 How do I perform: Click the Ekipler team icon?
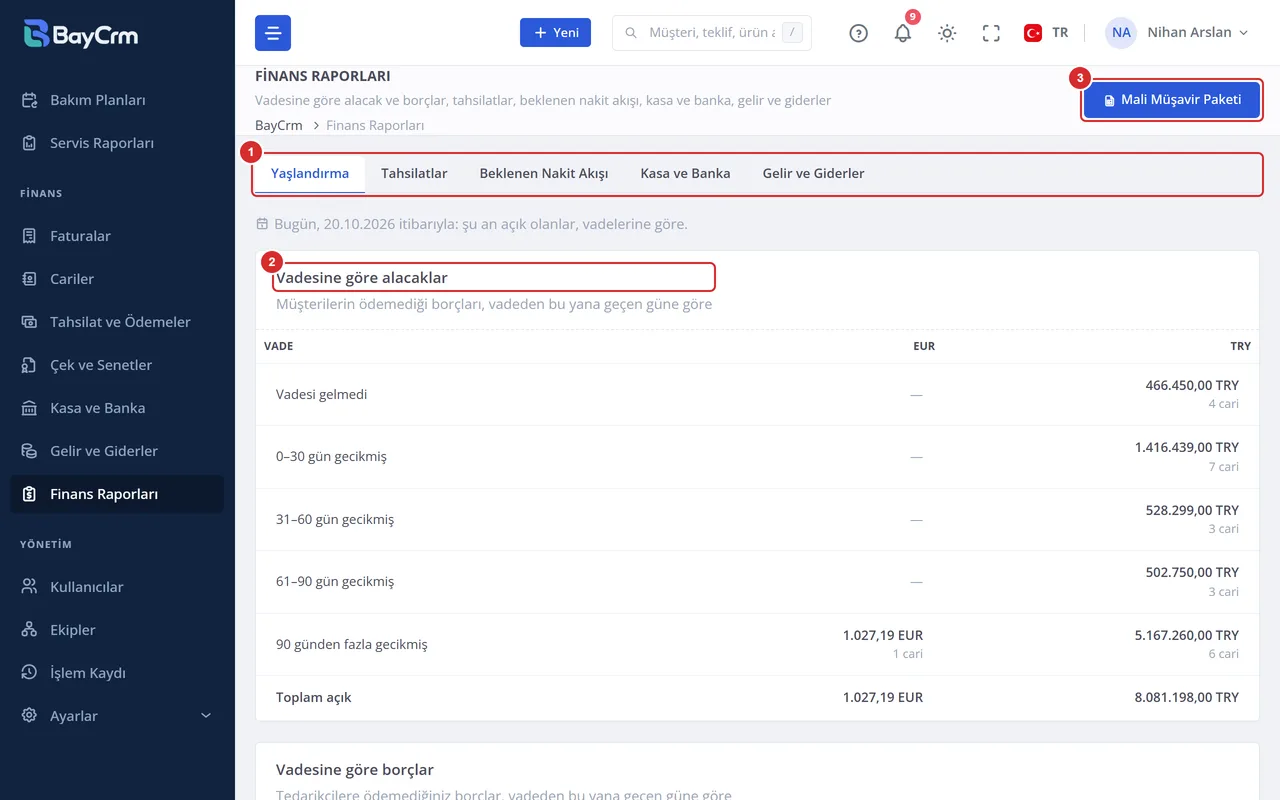point(30,630)
